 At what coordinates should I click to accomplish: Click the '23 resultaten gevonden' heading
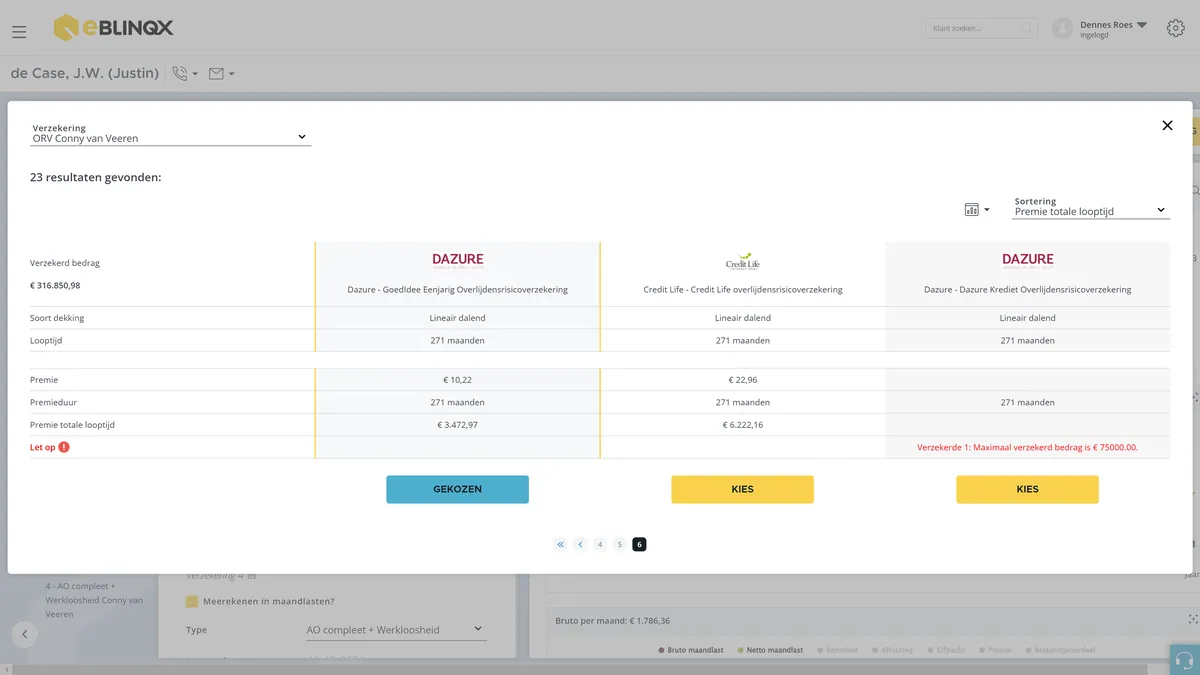pos(96,177)
